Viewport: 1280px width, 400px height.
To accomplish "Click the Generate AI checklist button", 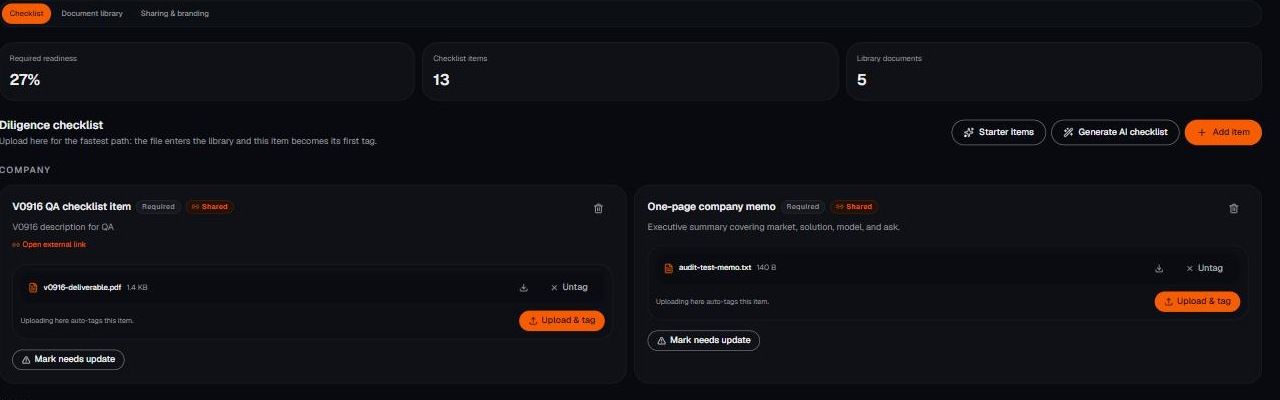I will click(x=1115, y=132).
